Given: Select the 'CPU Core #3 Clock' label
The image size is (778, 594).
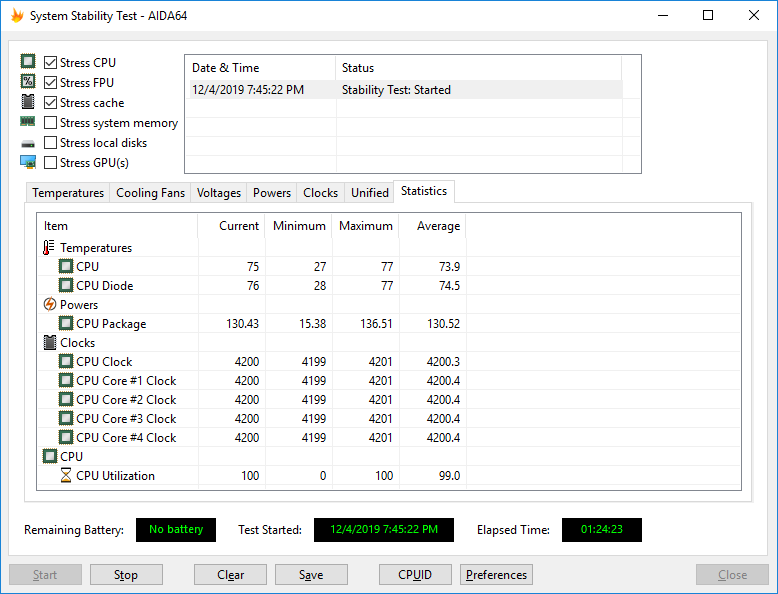Looking at the screenshot, I should coord(126,419).
